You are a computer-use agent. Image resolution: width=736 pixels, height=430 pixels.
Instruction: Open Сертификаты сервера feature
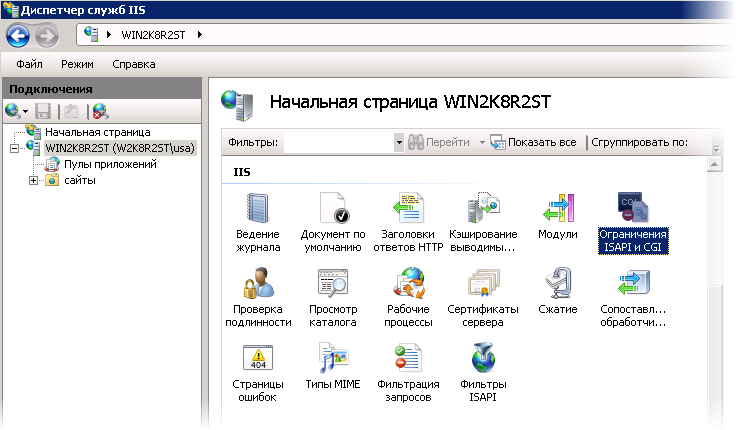(483, 298)
